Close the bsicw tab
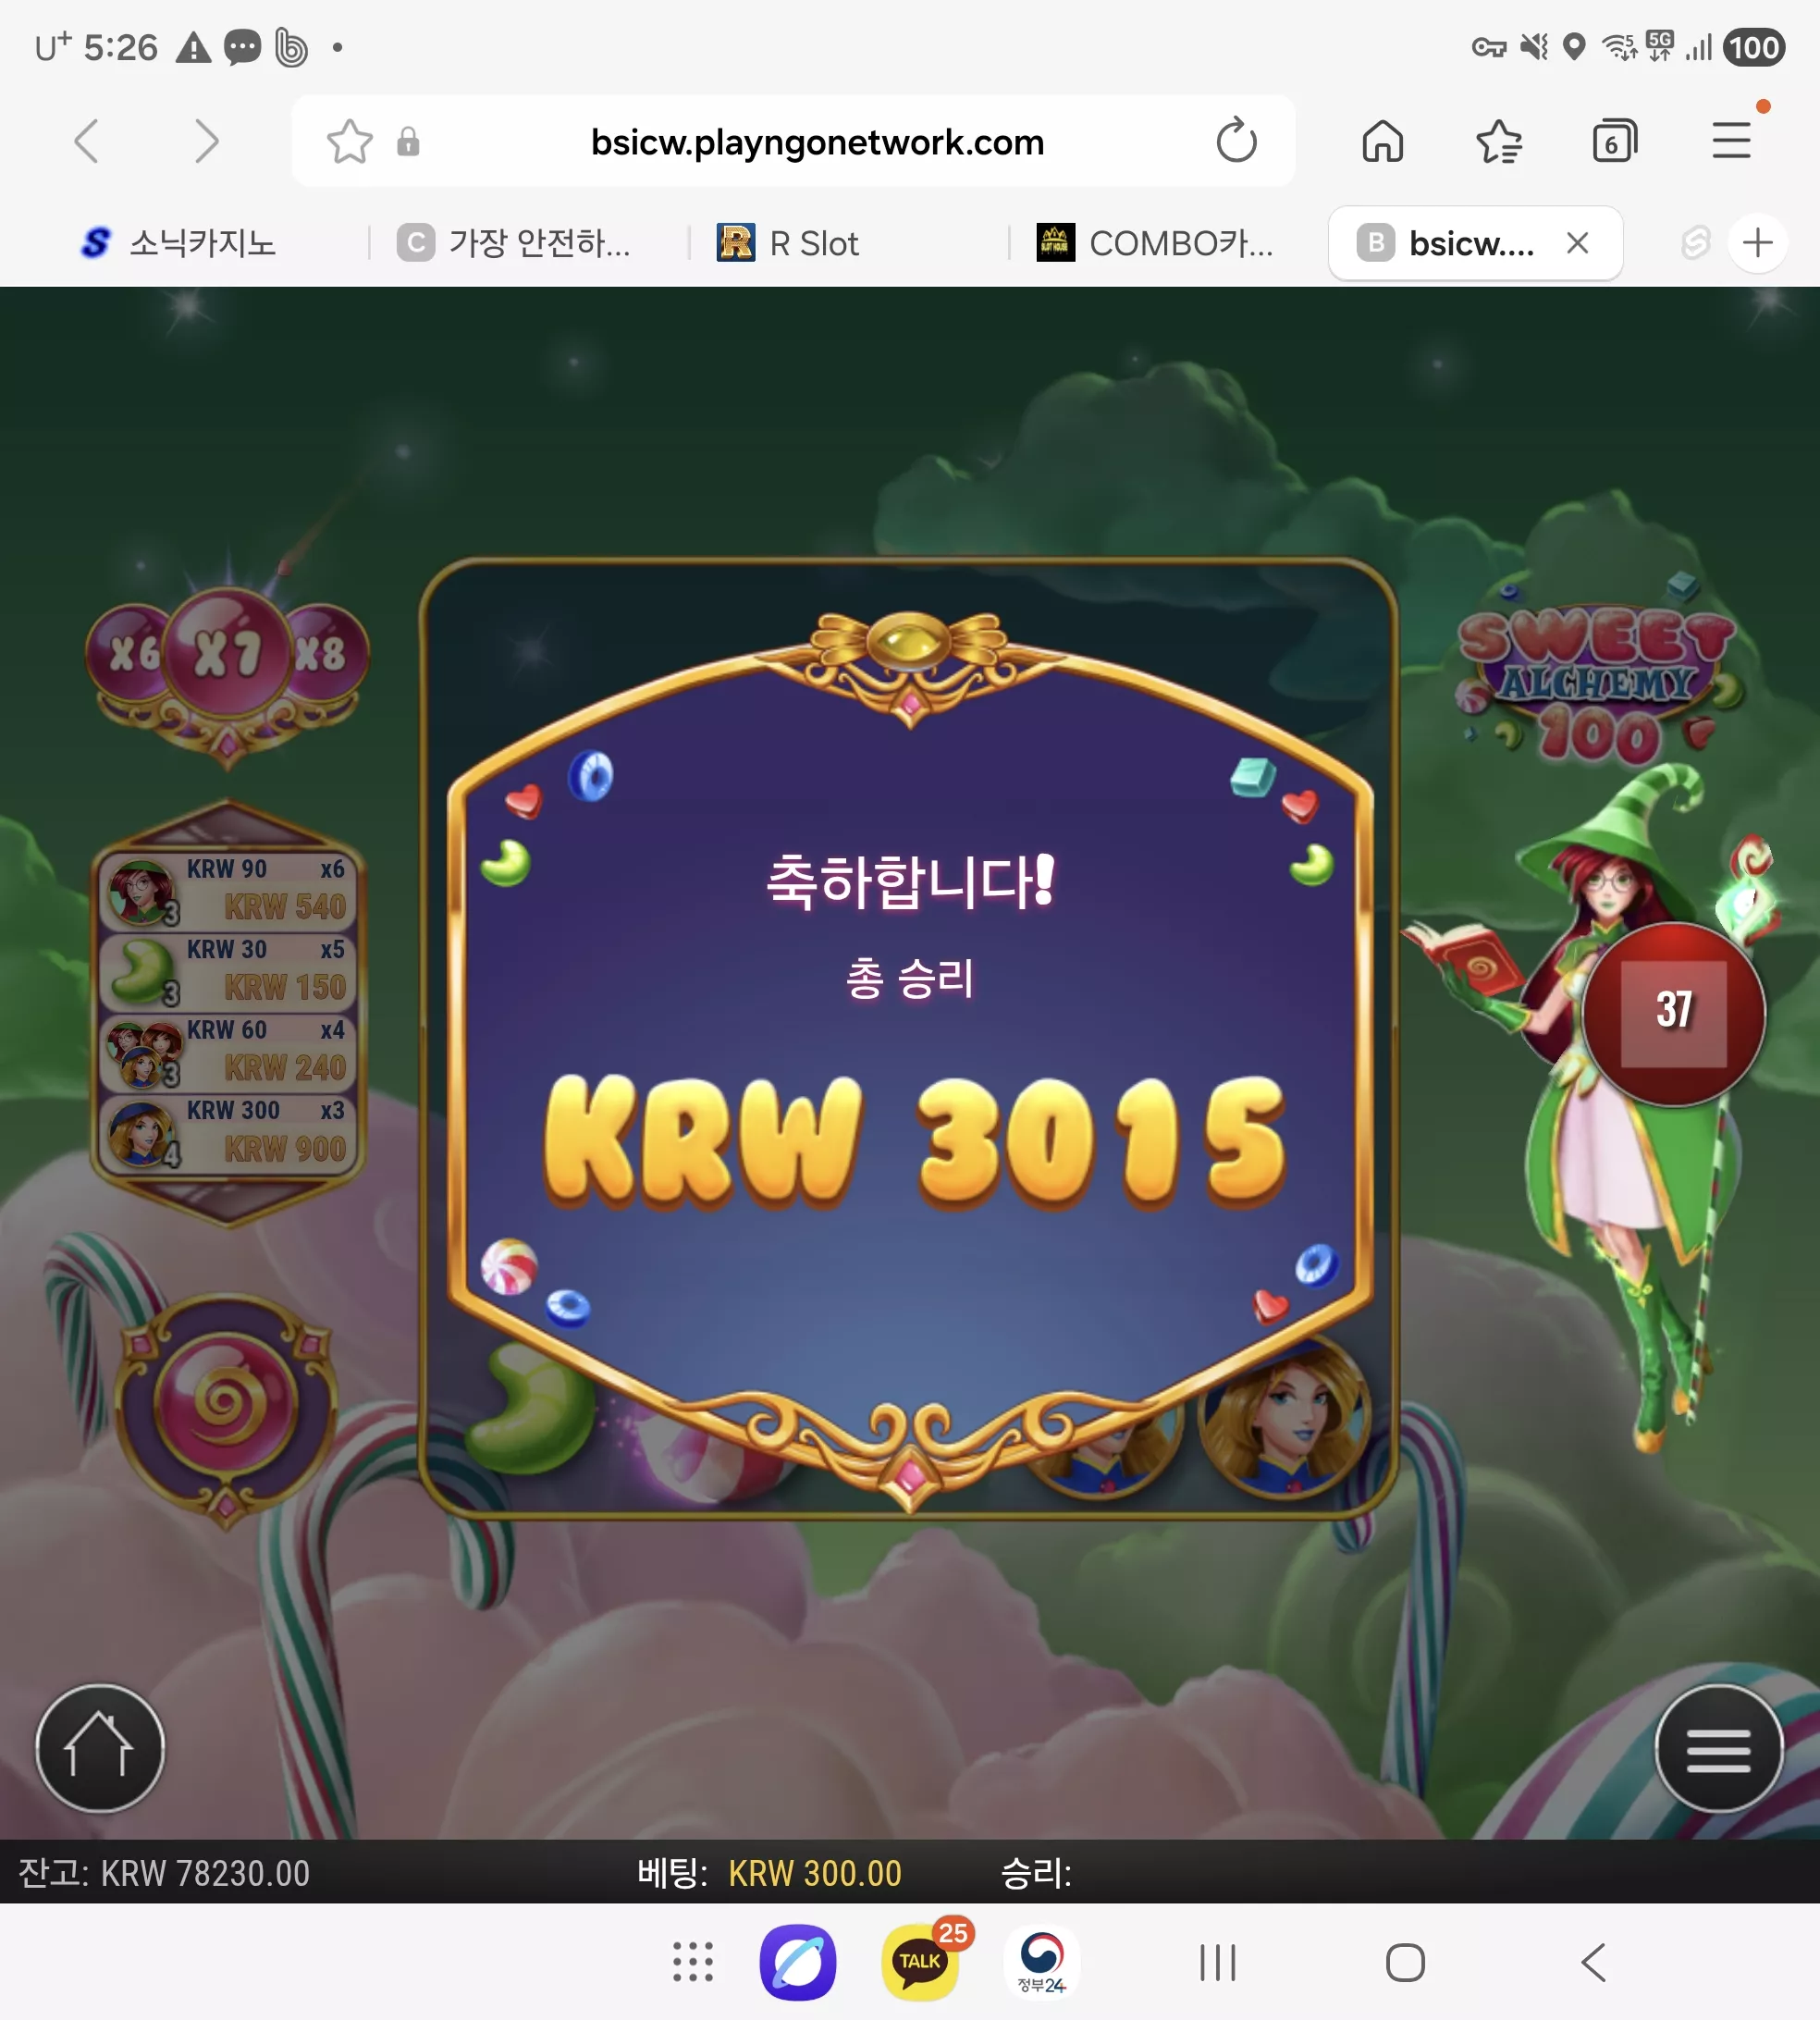Image resolution: width=1820 pixels, height=2020 pixels. pyautogui.click(x=1578, y=243)
